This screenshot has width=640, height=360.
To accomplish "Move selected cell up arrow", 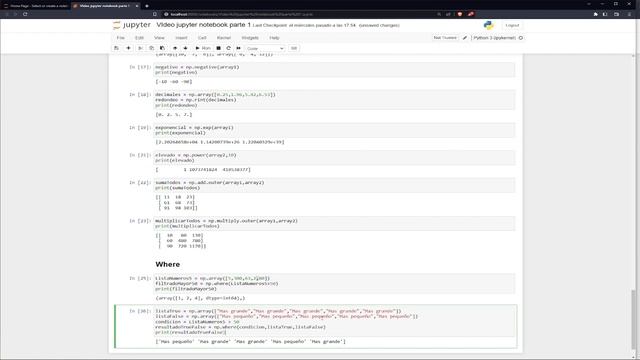I will pos(175,48).
